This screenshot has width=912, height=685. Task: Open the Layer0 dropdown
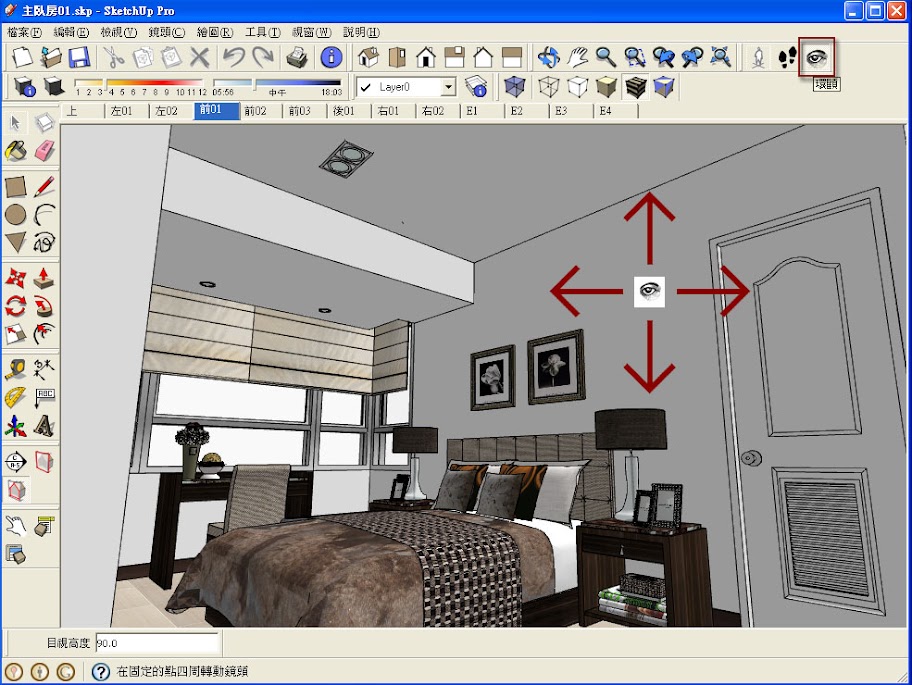(448, 87)
